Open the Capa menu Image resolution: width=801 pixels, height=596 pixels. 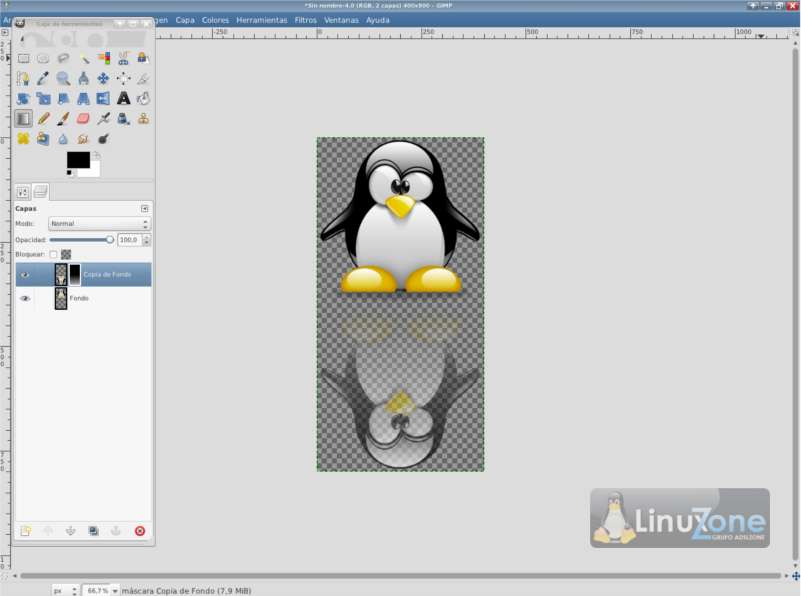[x=185, y=20]
